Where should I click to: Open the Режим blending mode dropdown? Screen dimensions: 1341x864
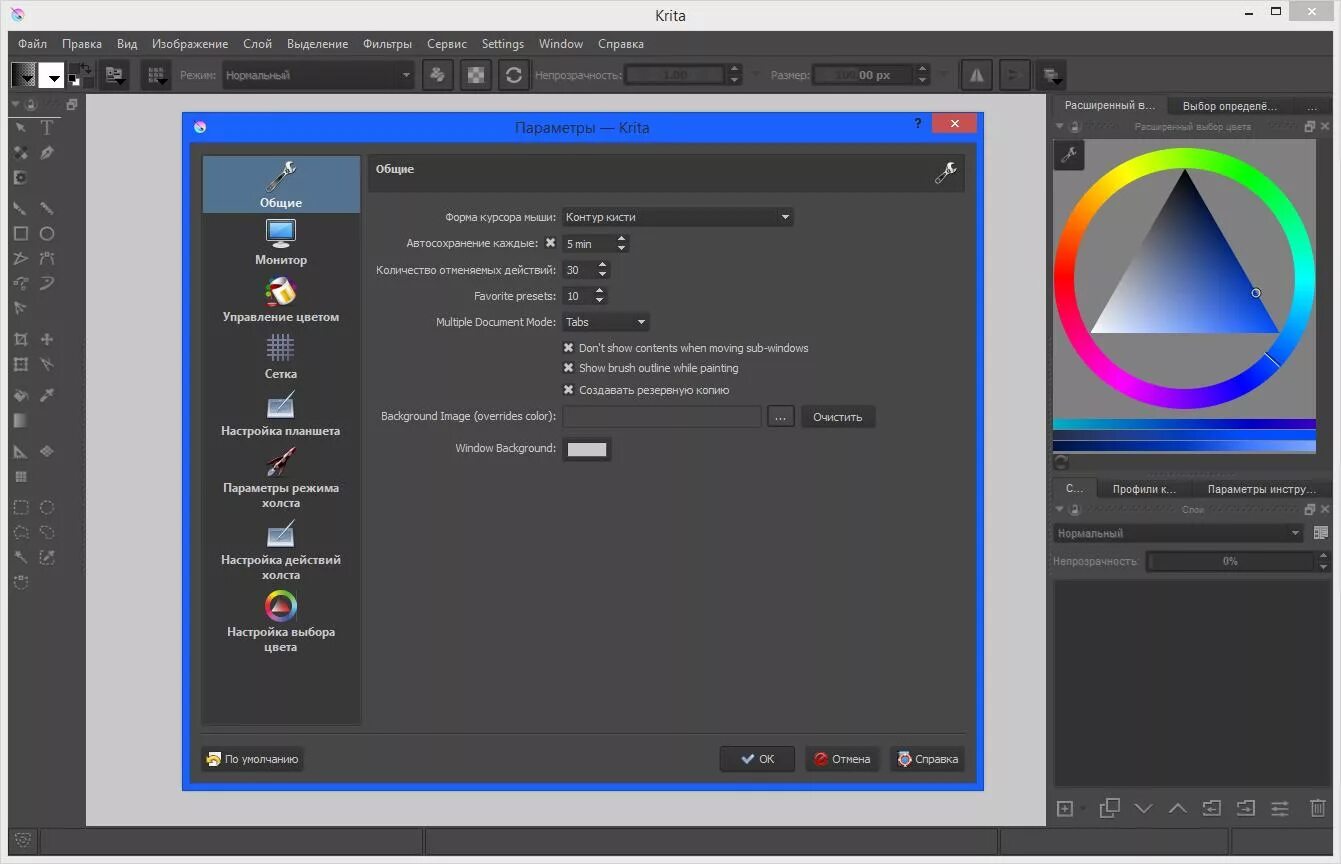coord(318,75)
